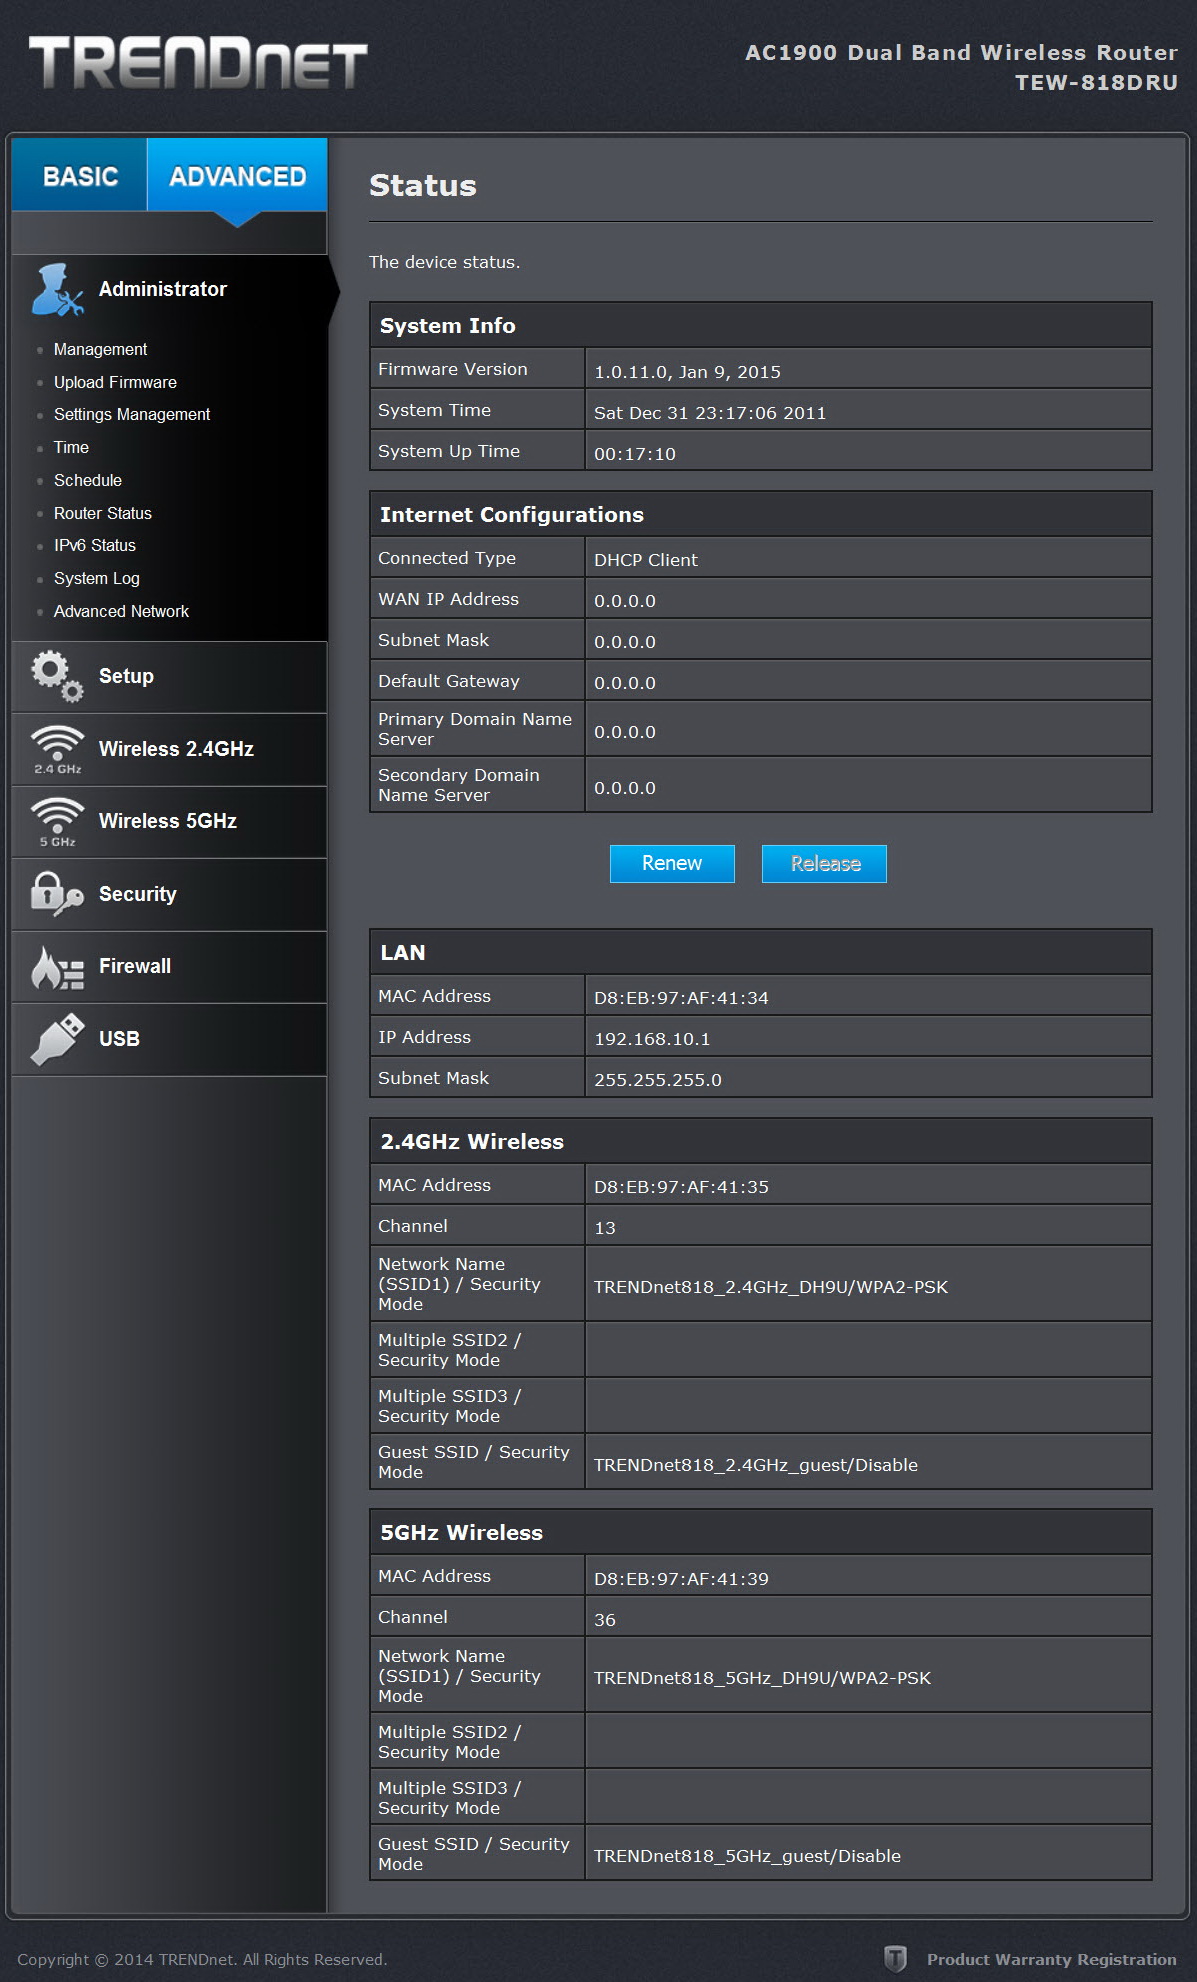Click the copyright 2014 TRENDnet text
Viewport: 1197px width, 1982px height.
click(x=202, y=1959)
